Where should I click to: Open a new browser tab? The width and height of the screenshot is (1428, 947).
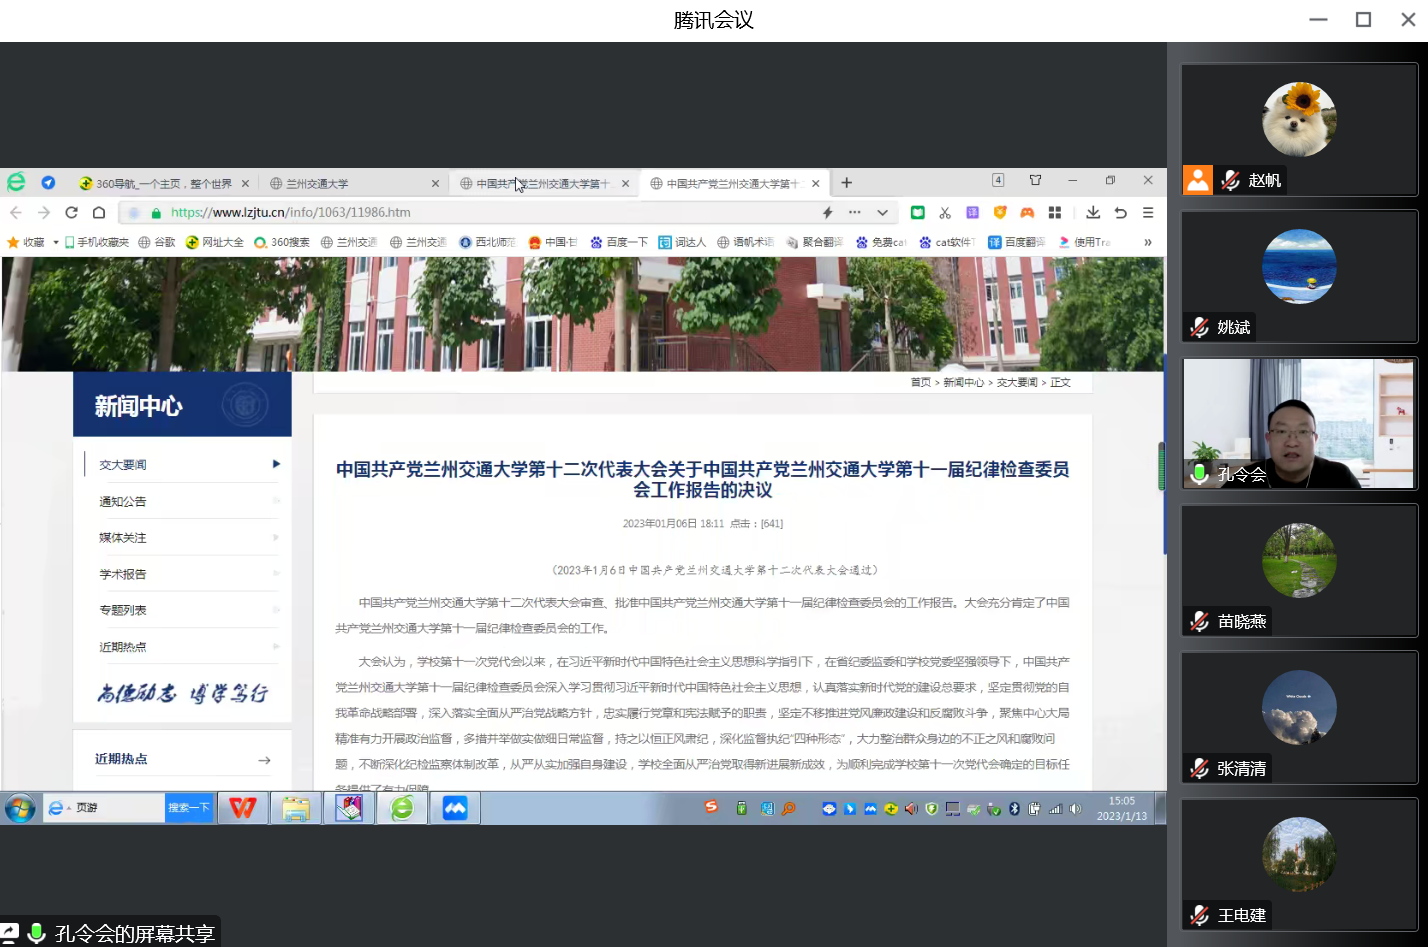coord(846,183)
